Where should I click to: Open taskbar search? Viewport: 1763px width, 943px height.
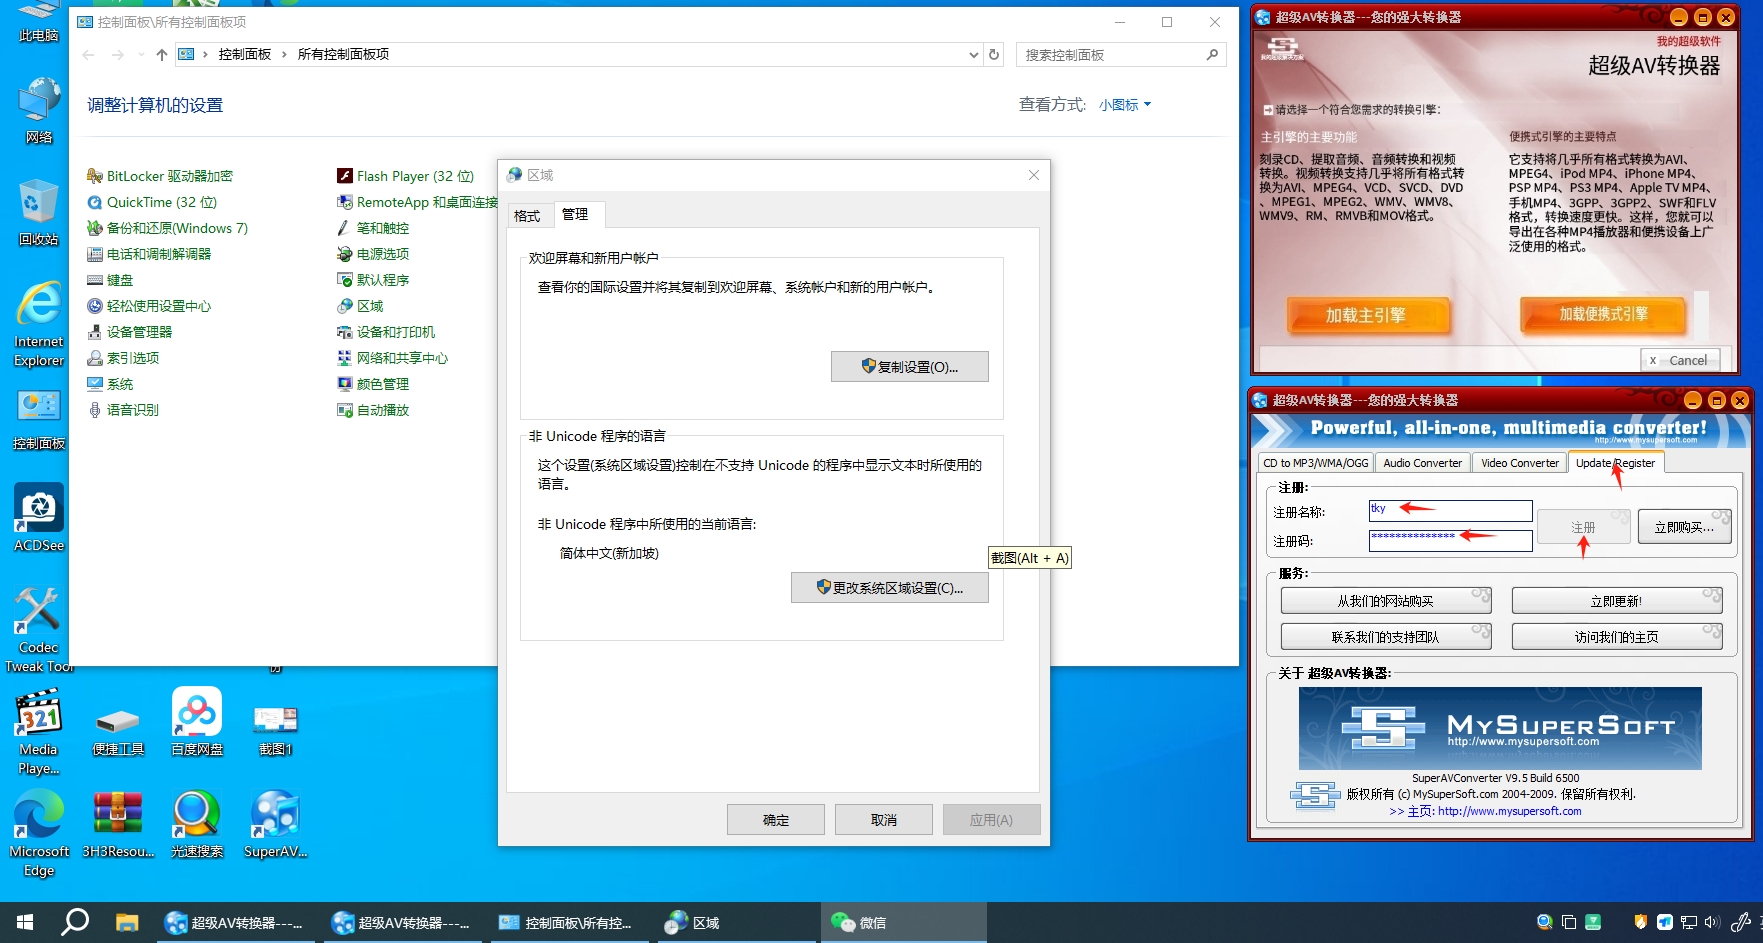(x=75, y=922)
